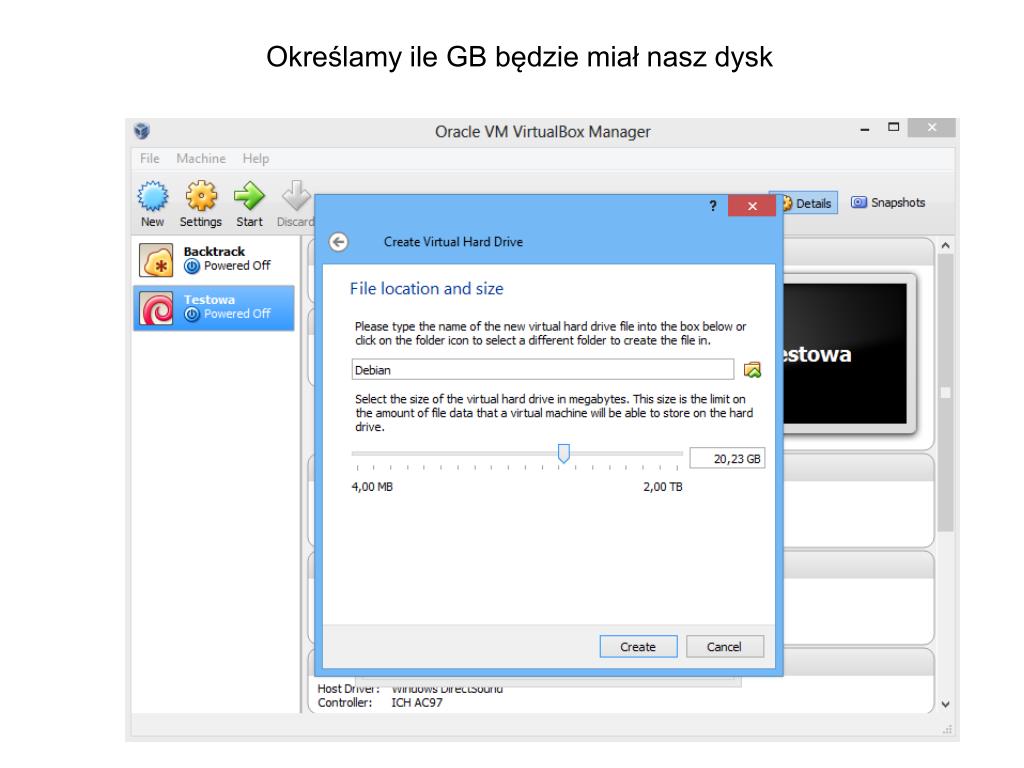
Task: Open the File menu
Action: 150,159
